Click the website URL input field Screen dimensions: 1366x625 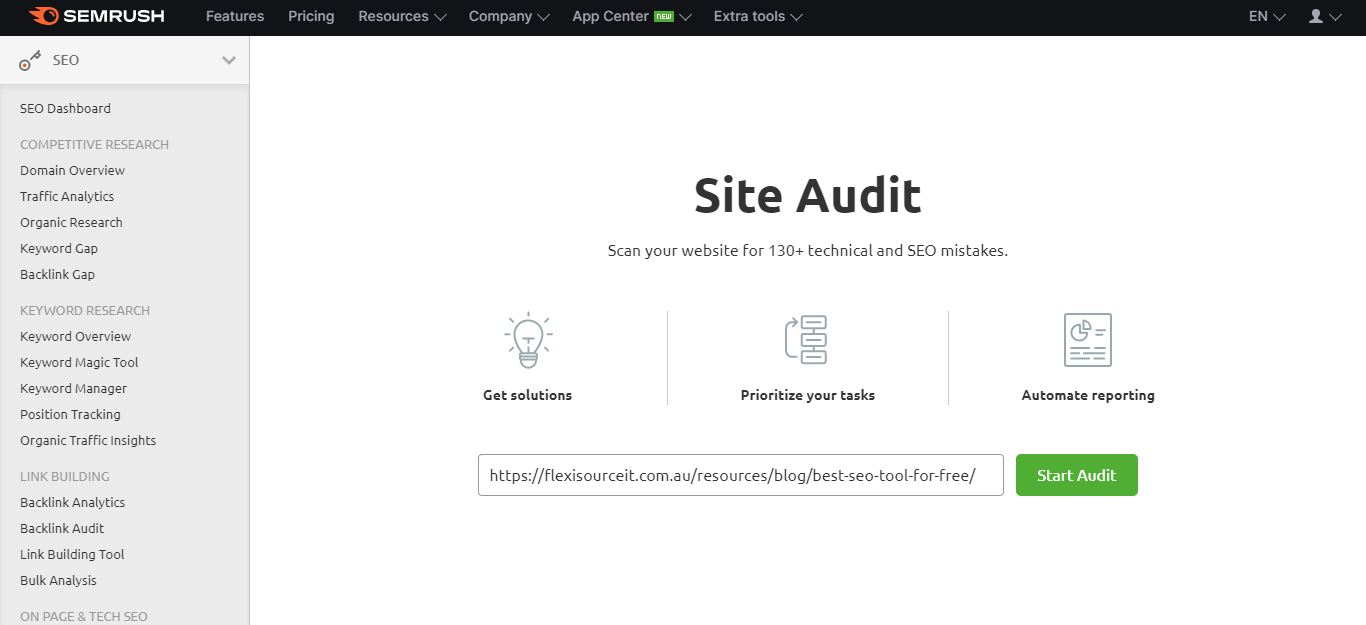tap(741, 475)
